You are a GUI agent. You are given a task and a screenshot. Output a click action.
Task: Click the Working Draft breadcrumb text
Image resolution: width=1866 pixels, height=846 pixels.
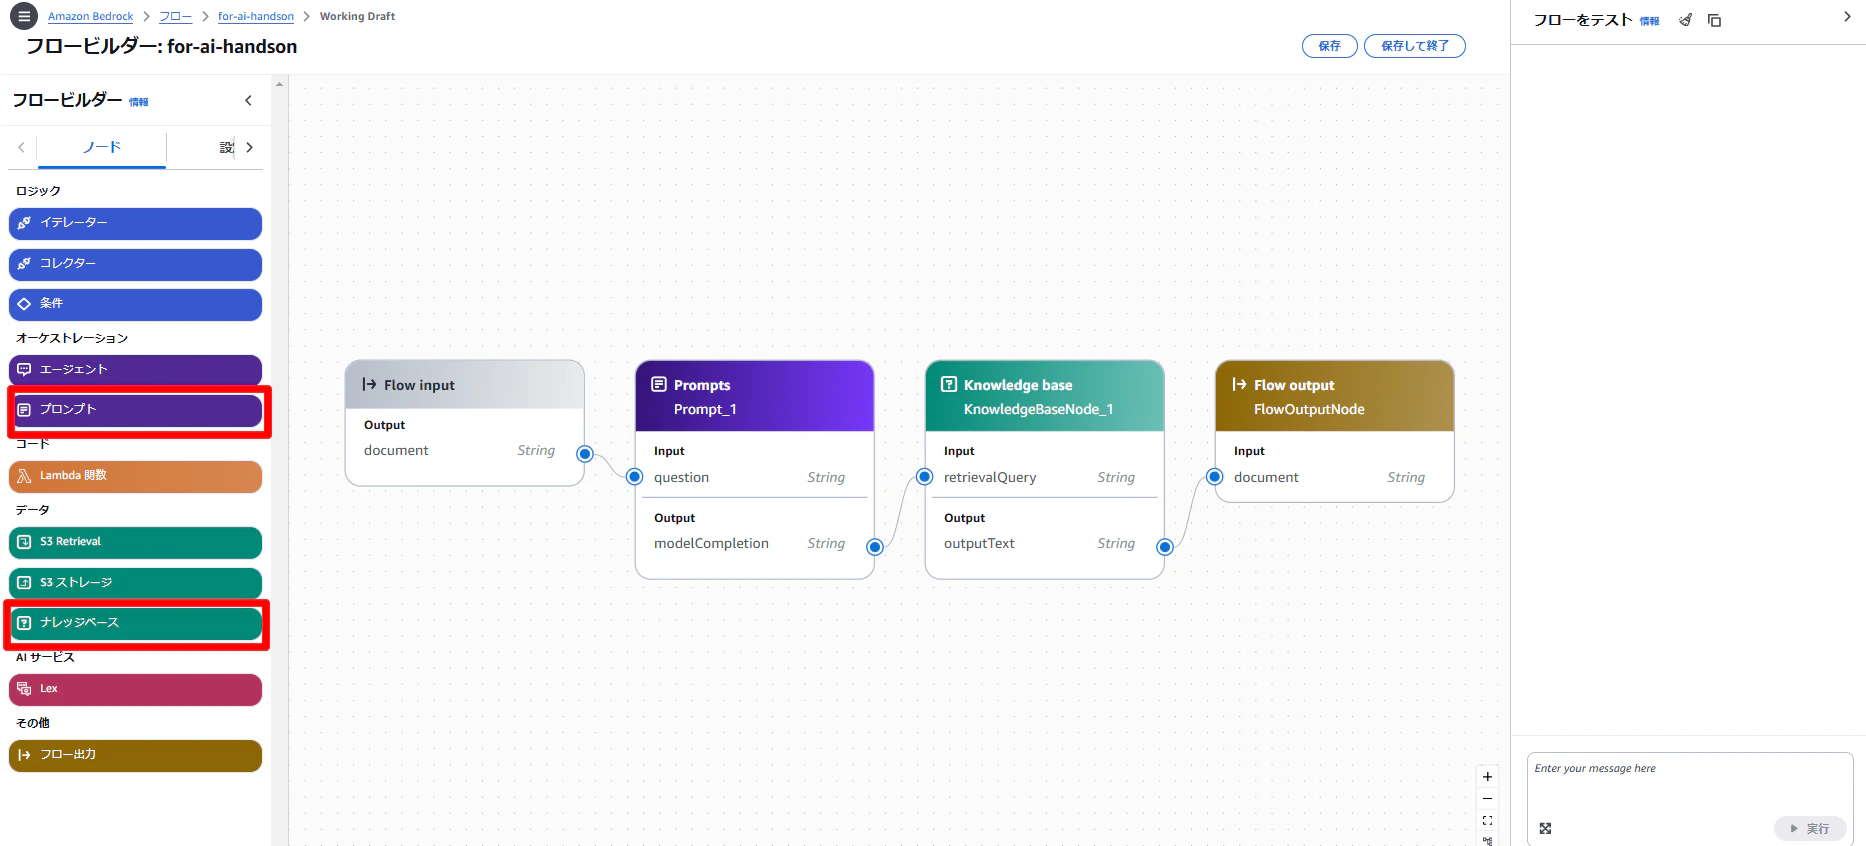click(357, 16)
